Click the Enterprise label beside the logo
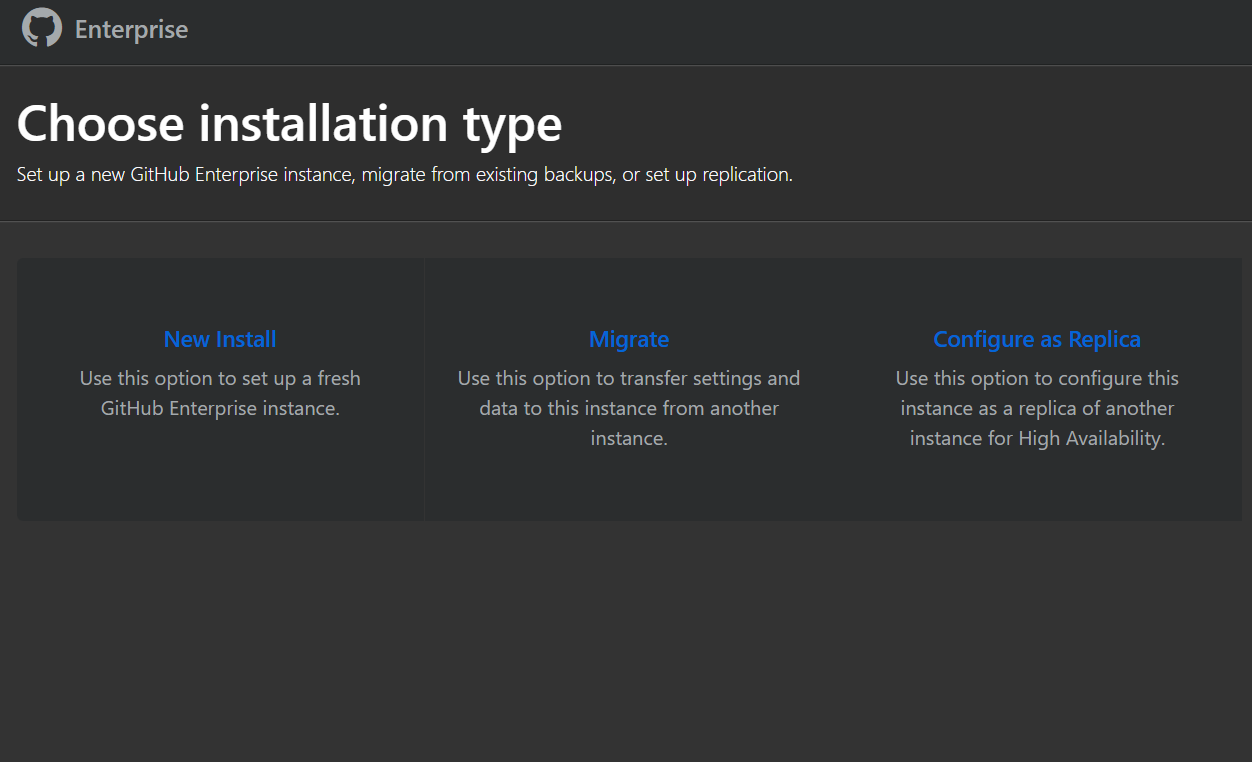The image size is (1252, 762). (x=131, y=29)
